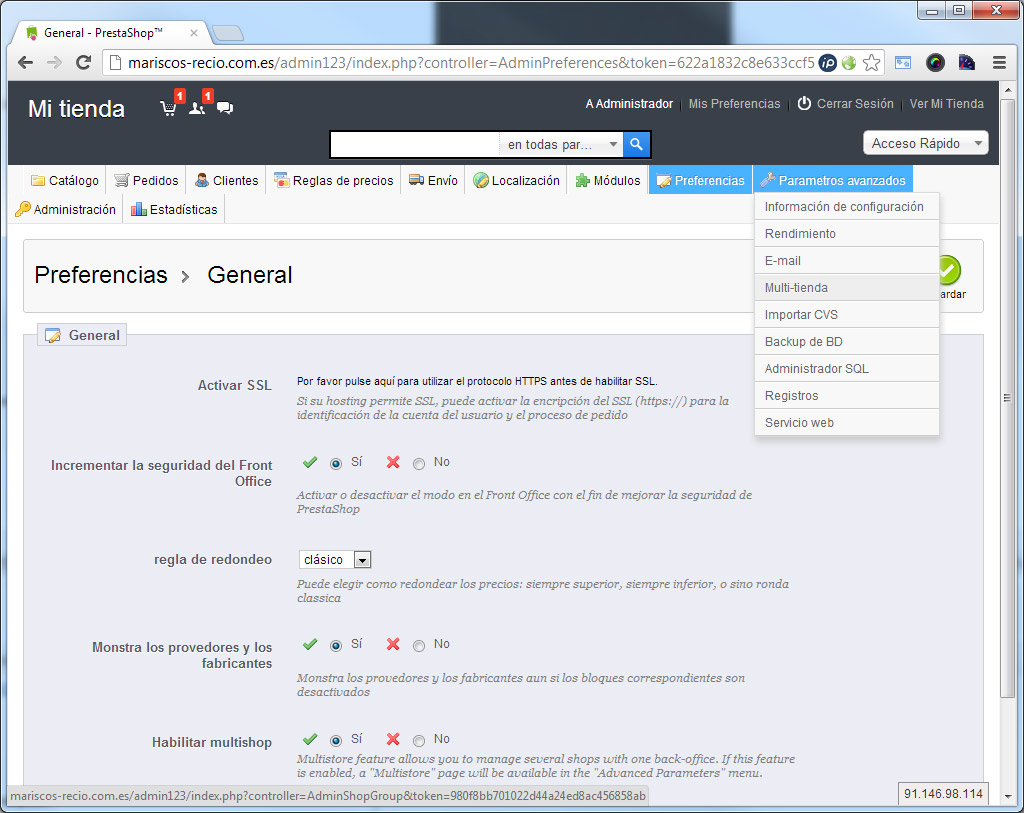Click into the back office search field
Screen dimensions: 1024x813
[415, 144]
